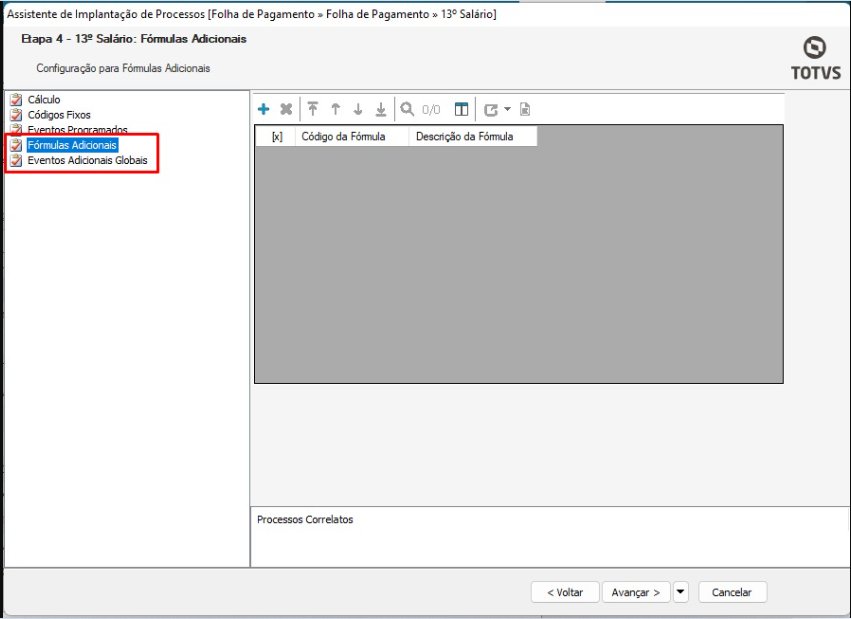Open dropdown arrow next to Avançar
The width and height of the screenshot is (851, 619).
pyautogui.click(x=681, y=592)
